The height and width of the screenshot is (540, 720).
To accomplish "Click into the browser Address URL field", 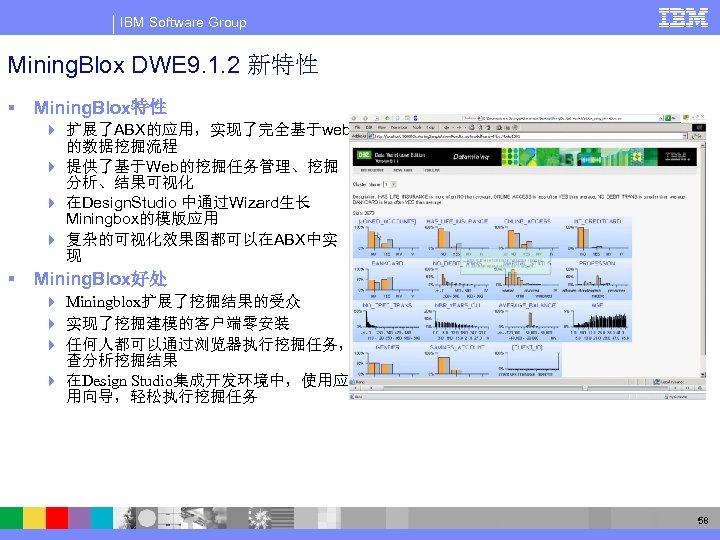I will point(526,136).
